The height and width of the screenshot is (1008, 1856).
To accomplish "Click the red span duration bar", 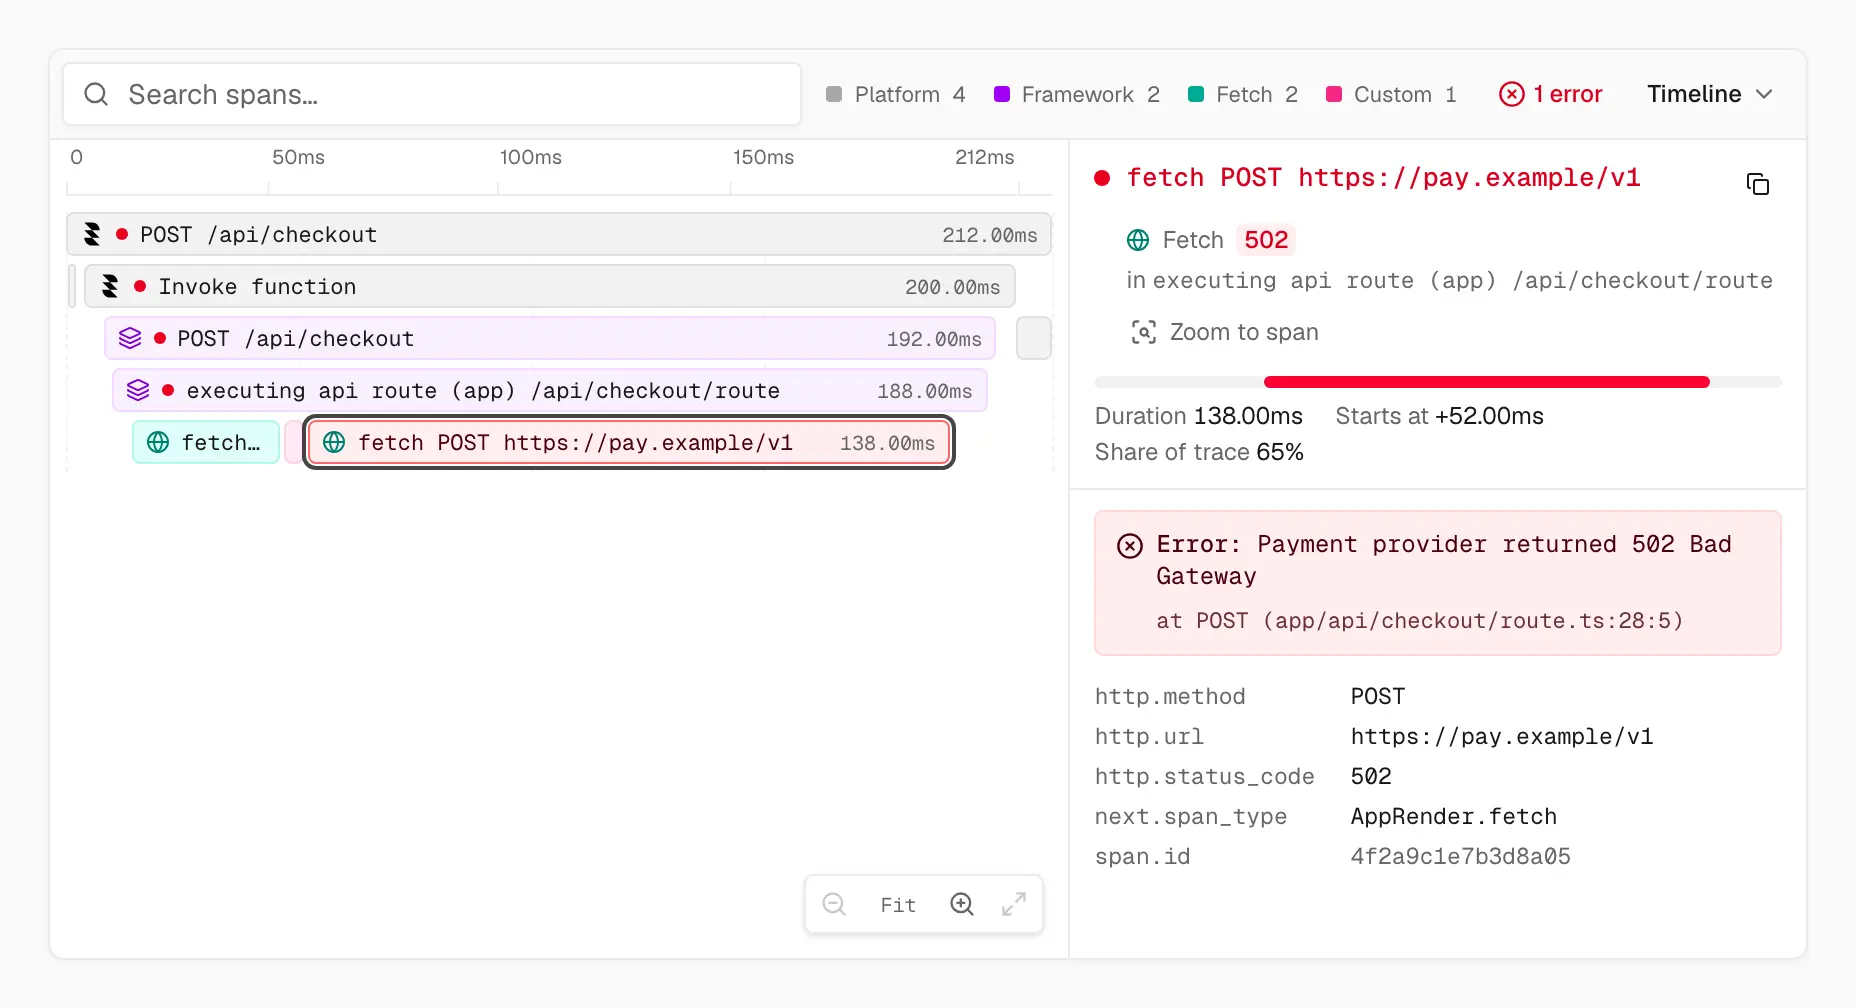I will 1487,382.
